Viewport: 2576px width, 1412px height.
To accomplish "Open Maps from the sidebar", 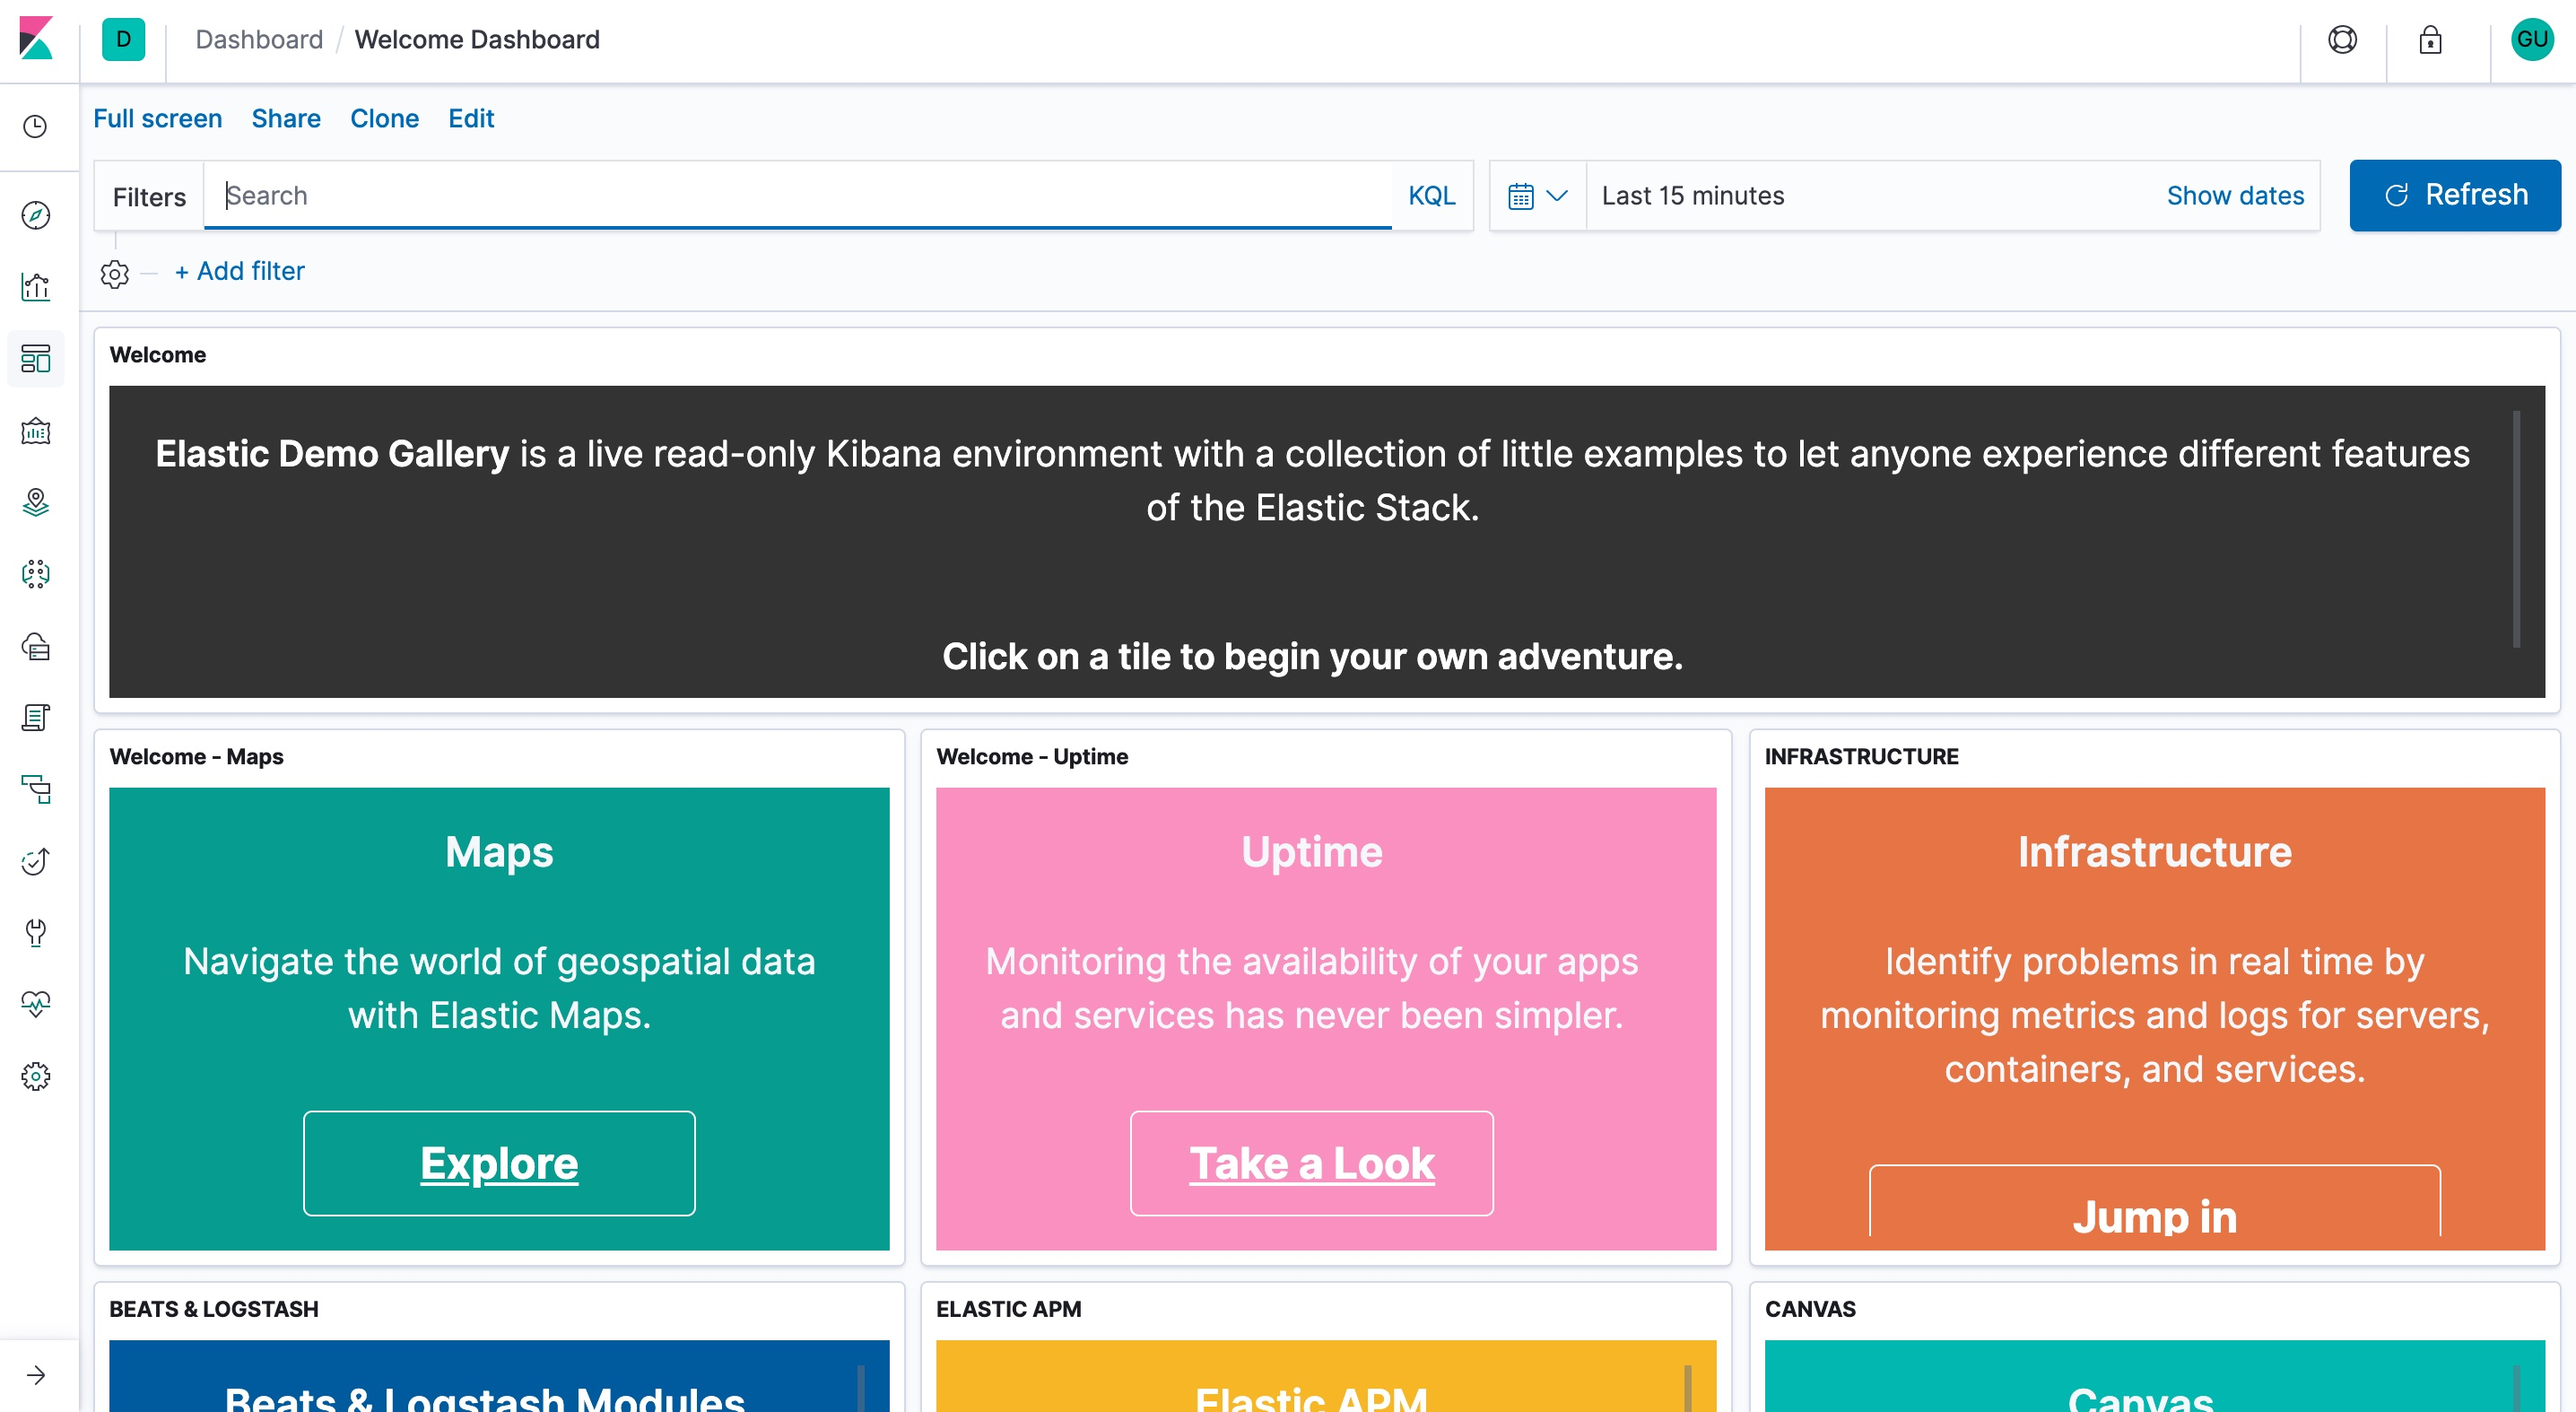I will (36, 502).
